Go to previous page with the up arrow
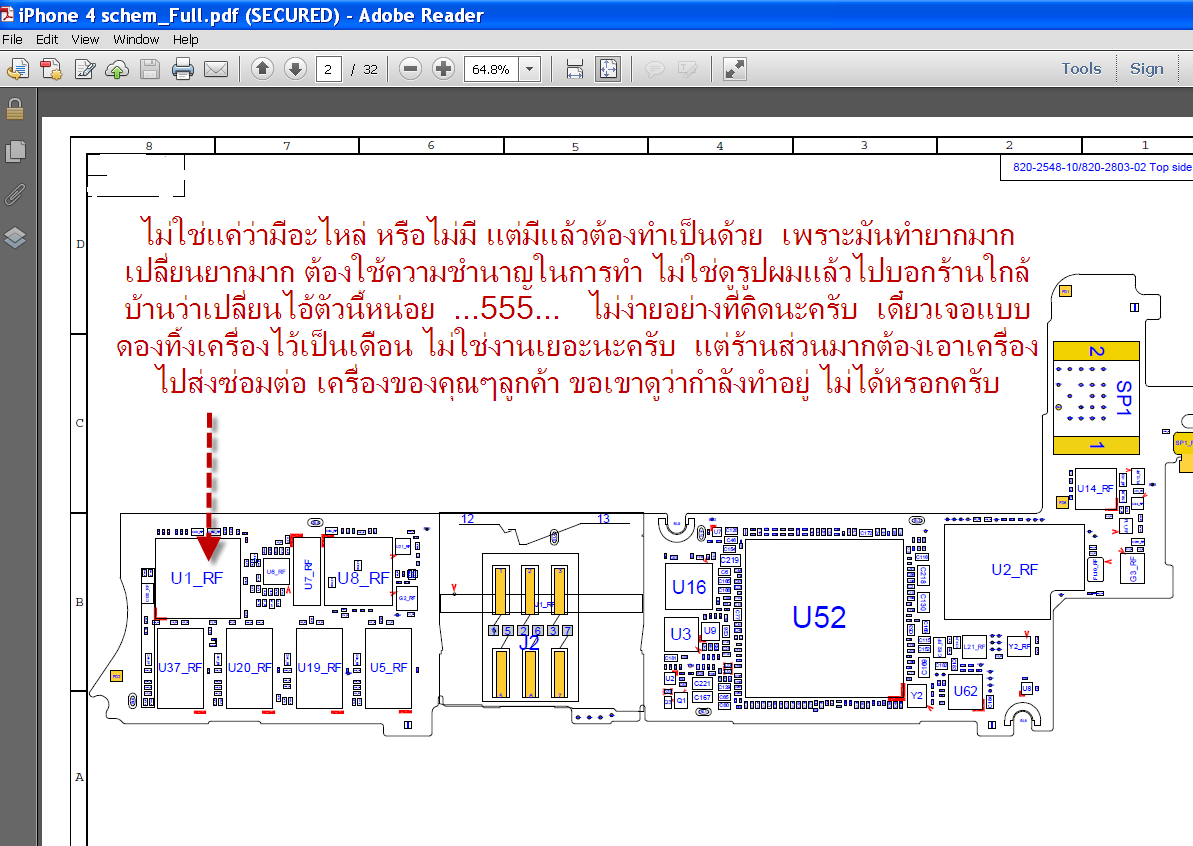This screenshot has height=846, width=1193. (262, 69)
